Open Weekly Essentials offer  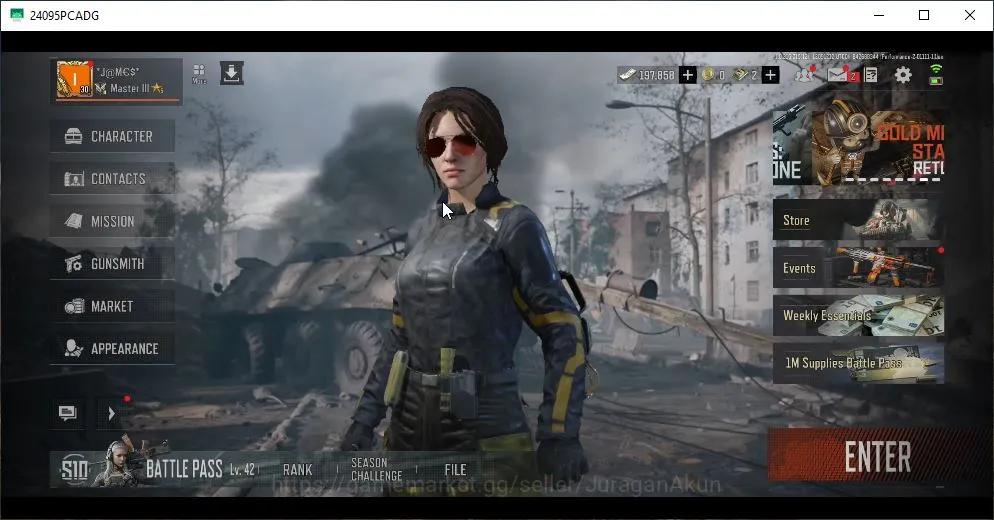coord(858,315)
